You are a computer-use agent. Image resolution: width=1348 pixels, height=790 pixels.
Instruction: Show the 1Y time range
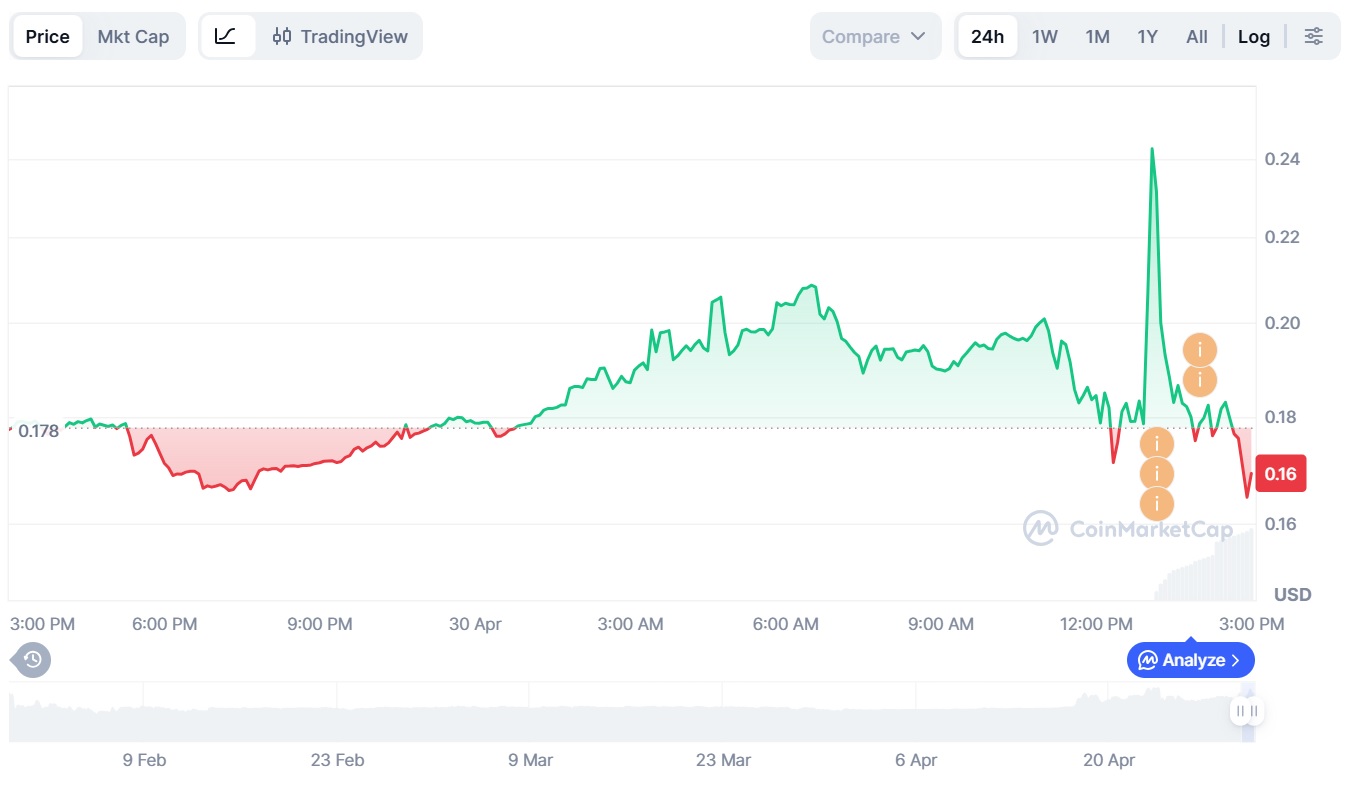(x=1147, y=37)
